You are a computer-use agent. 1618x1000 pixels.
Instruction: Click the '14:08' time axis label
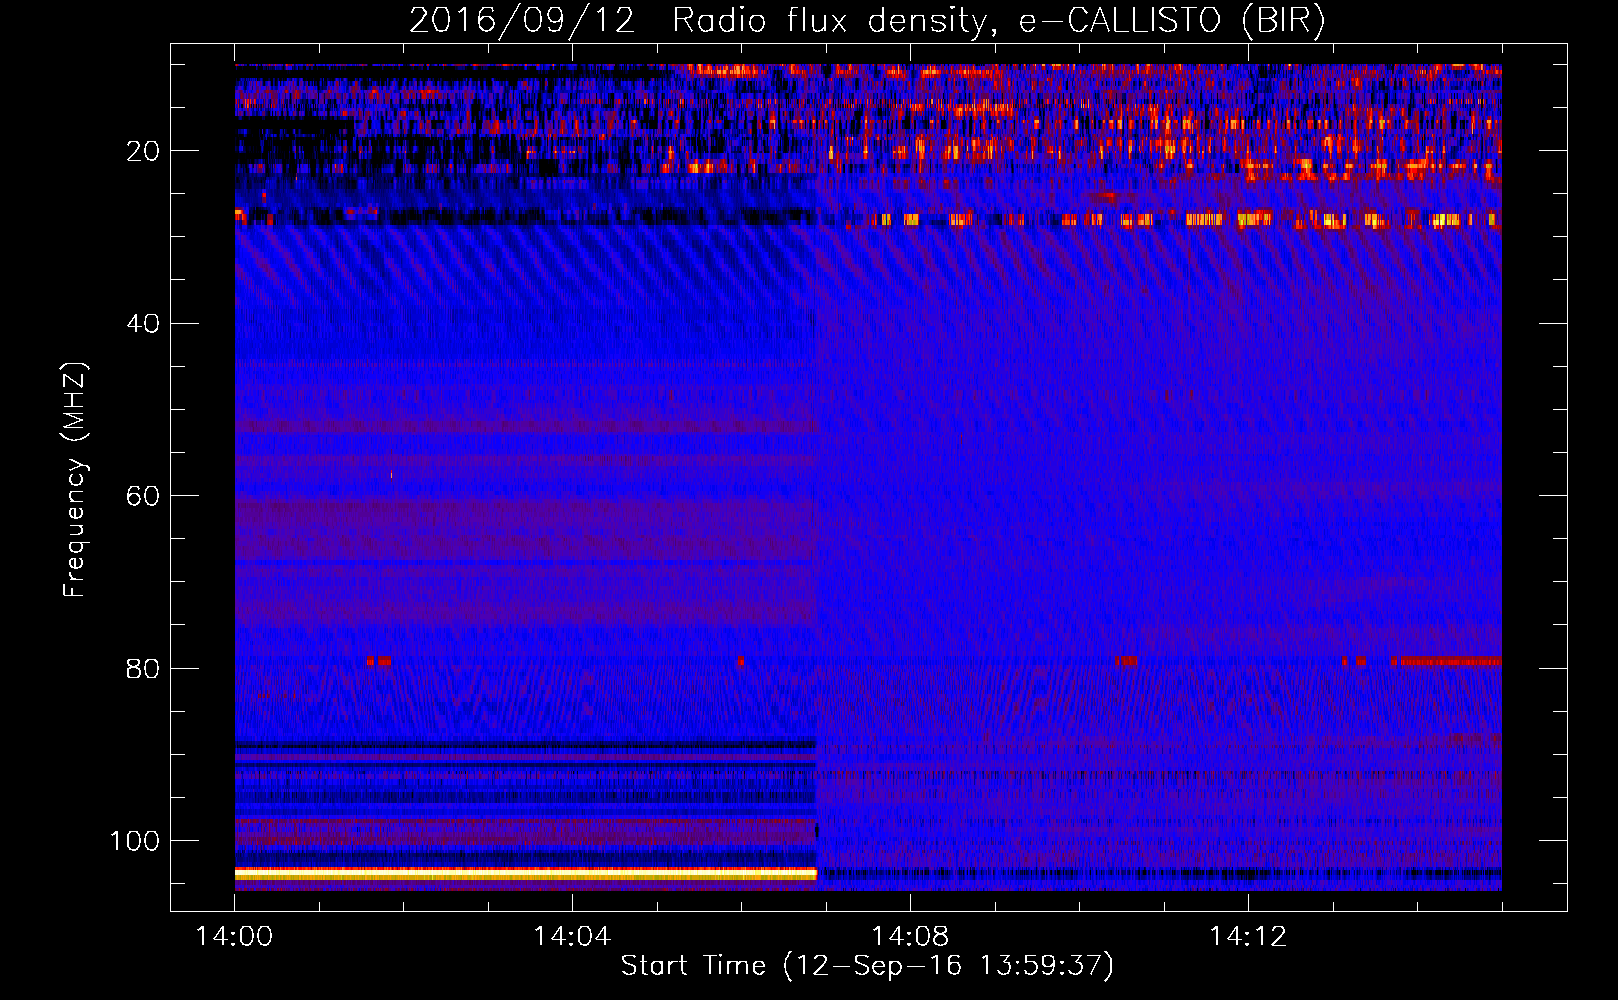[x=910, y=937]
